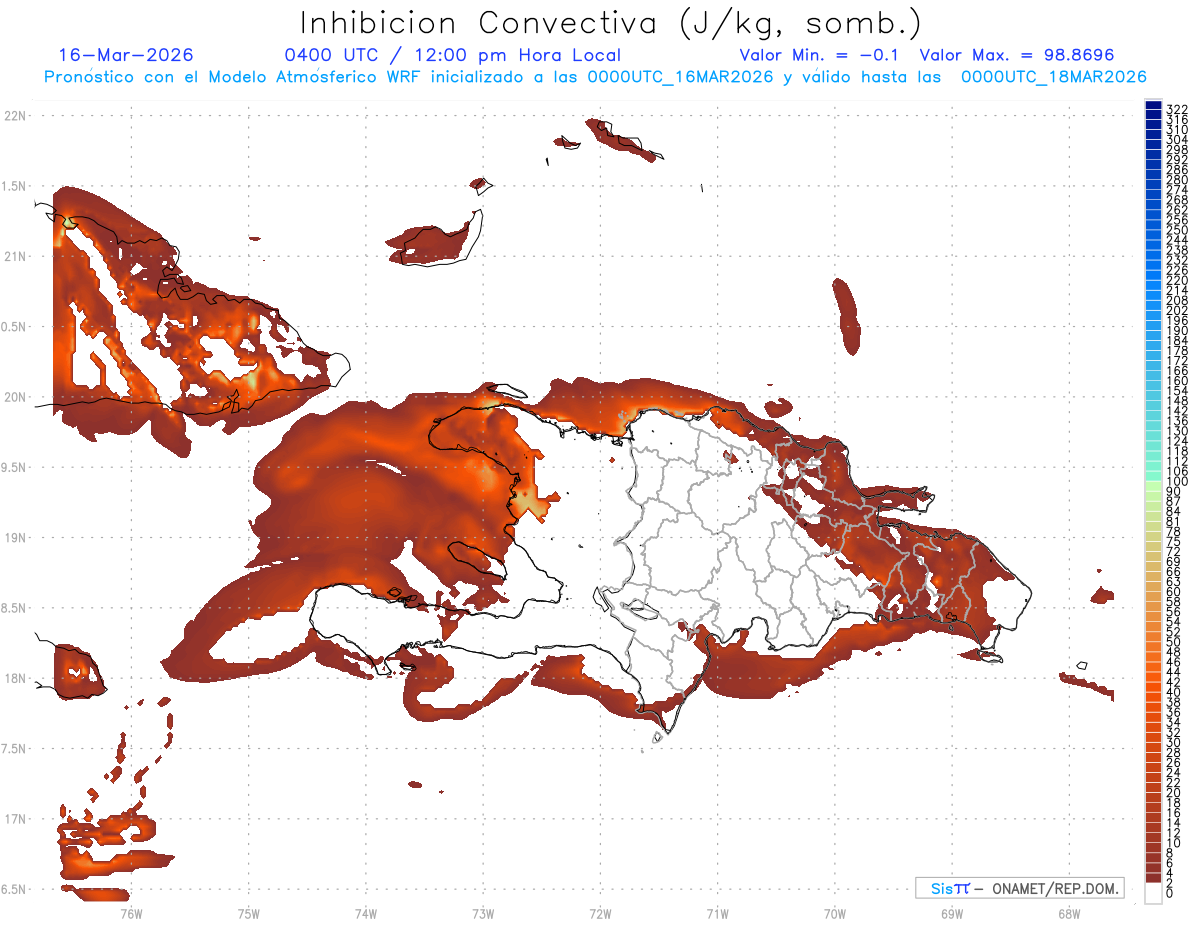Click the title 'Inhibicion Convectiva (J/kg, somb.)'
The height and width of the screenshot is (927, 1200).
click(x=611, y=24)
